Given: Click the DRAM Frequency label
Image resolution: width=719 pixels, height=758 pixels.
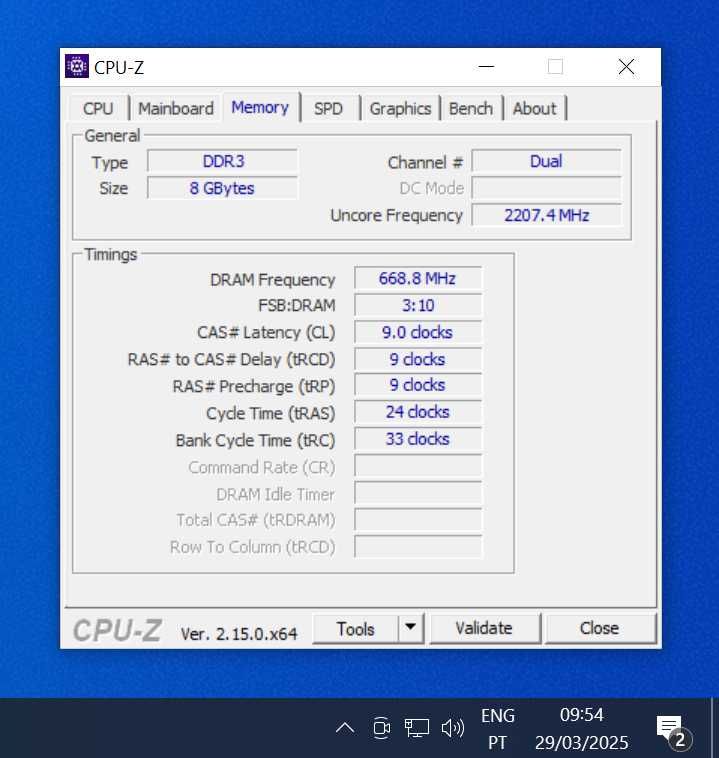Looking at the screenshot, I should click(272, 279).
